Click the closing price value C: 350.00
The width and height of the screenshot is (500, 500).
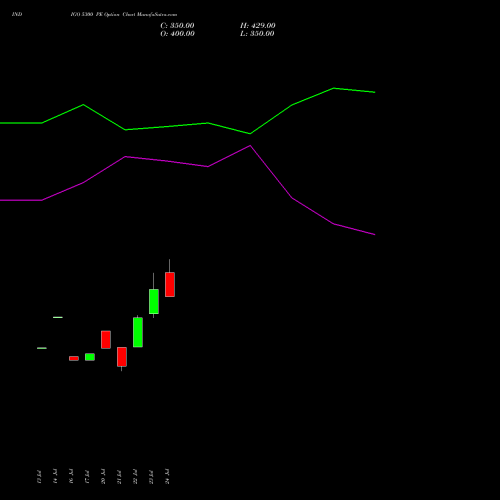[x=177, y=26]
